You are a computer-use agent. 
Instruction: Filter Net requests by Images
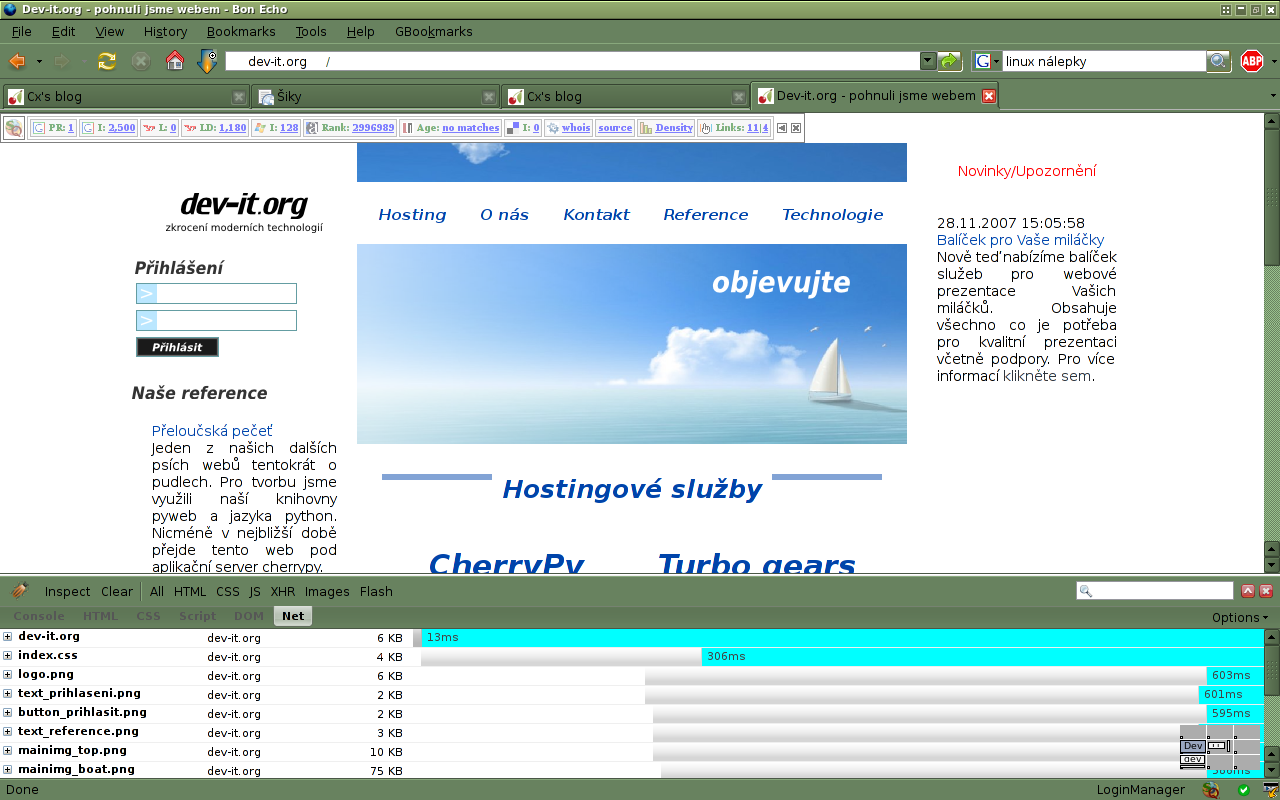click(x=327, y=591)
